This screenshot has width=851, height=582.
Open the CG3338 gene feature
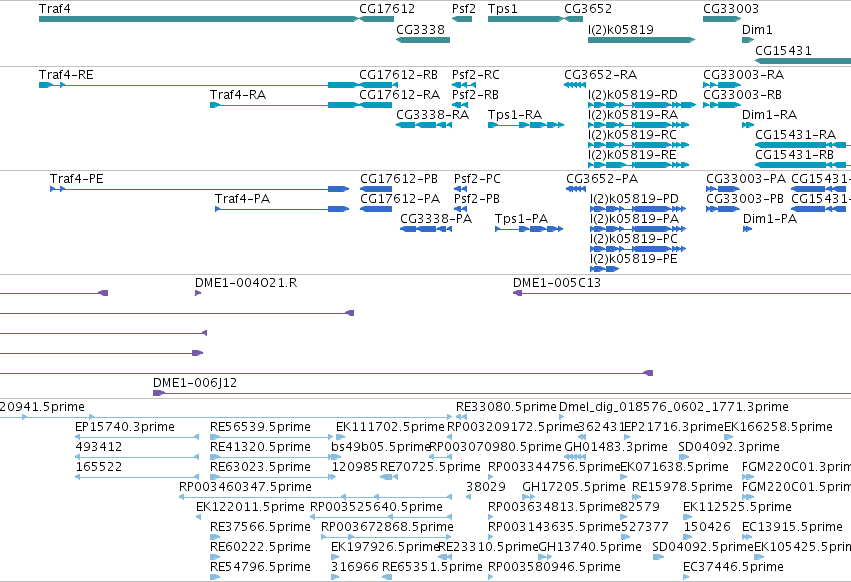pos(423,40)
